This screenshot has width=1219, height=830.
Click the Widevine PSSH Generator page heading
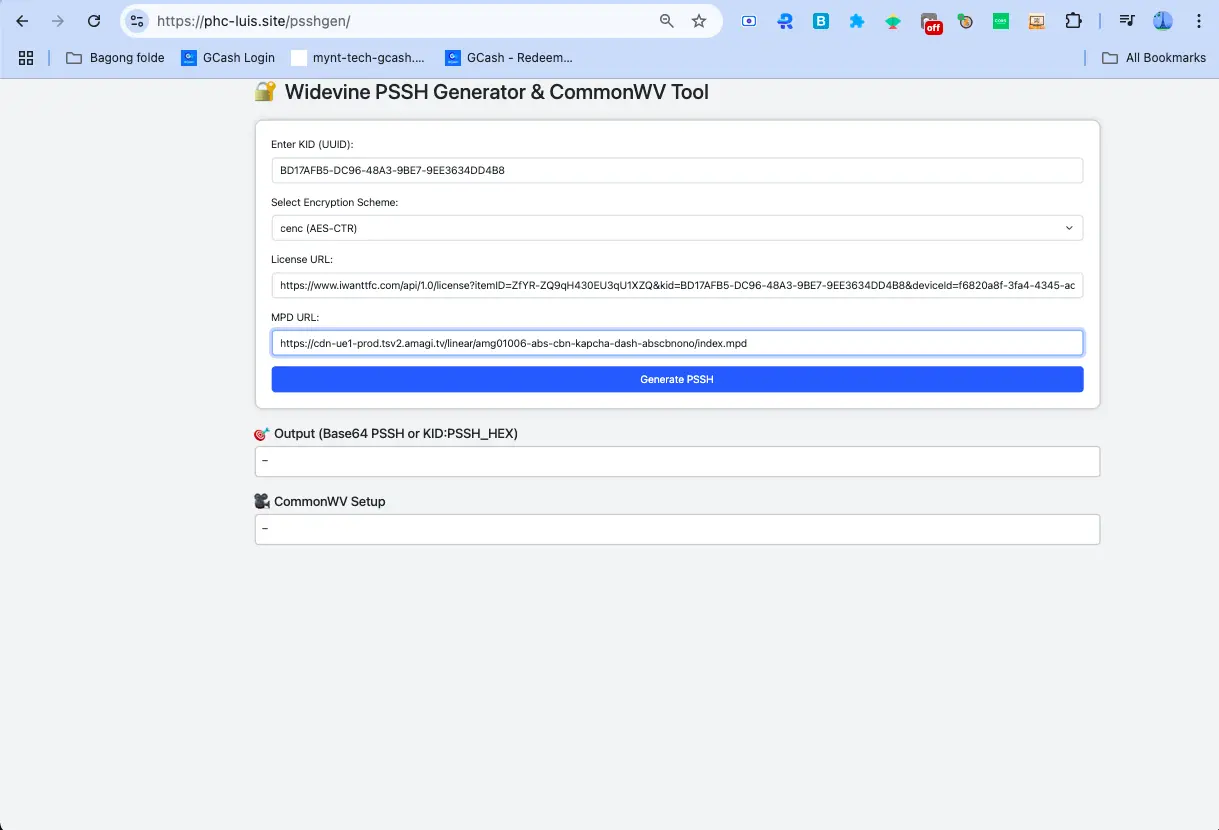[482, 92]
